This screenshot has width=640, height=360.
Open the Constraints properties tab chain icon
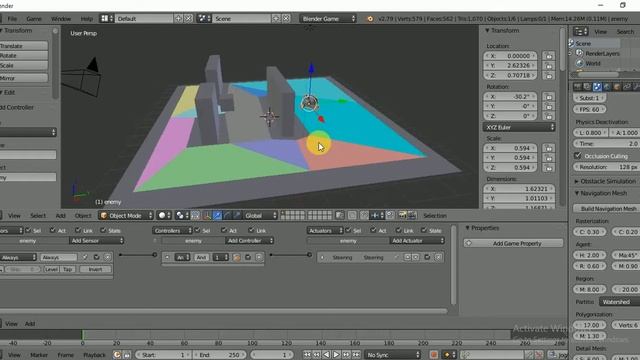pyautogui.click(x=627, y=87)
